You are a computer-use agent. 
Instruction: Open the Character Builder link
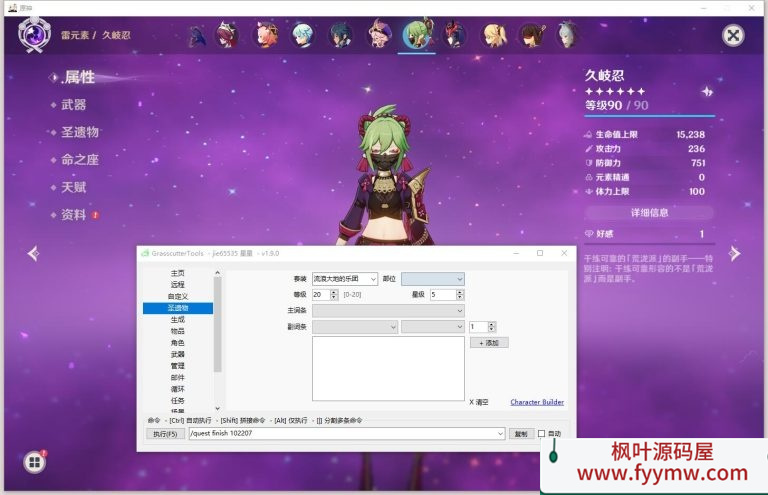(537, 402)
